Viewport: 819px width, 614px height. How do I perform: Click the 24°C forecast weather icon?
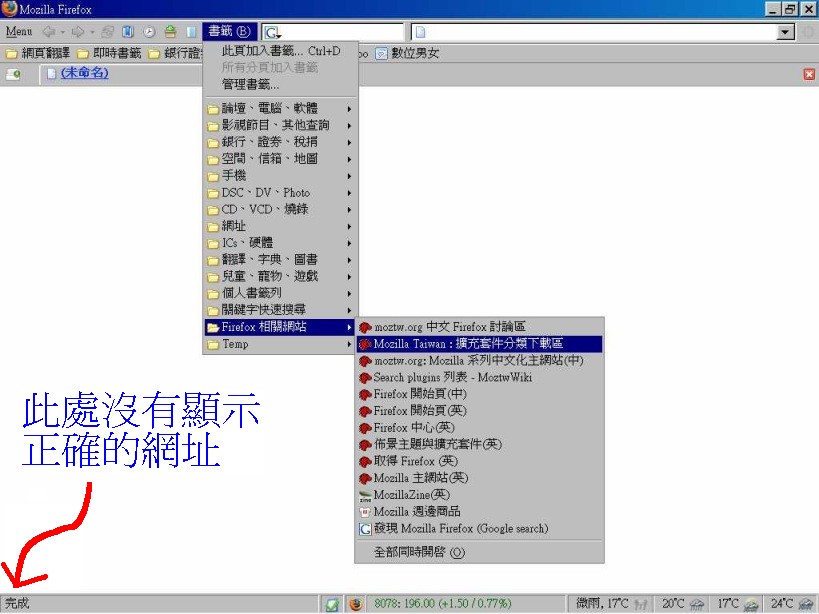806,605
